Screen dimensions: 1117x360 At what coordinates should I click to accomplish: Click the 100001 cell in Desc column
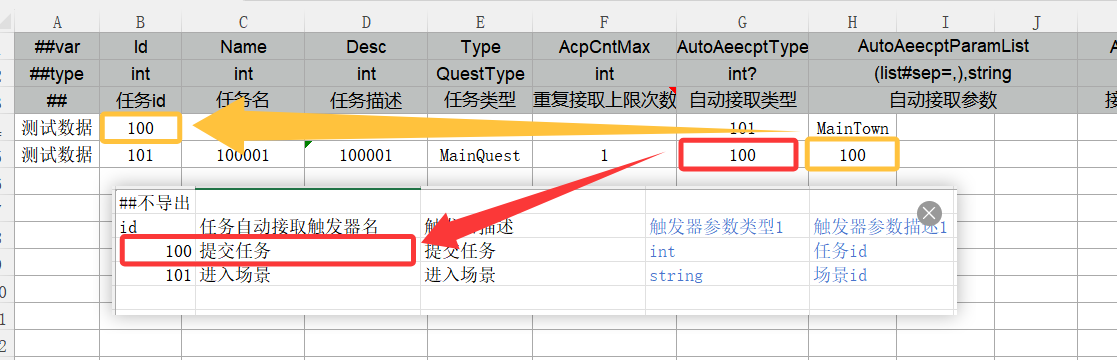[366, 155]
